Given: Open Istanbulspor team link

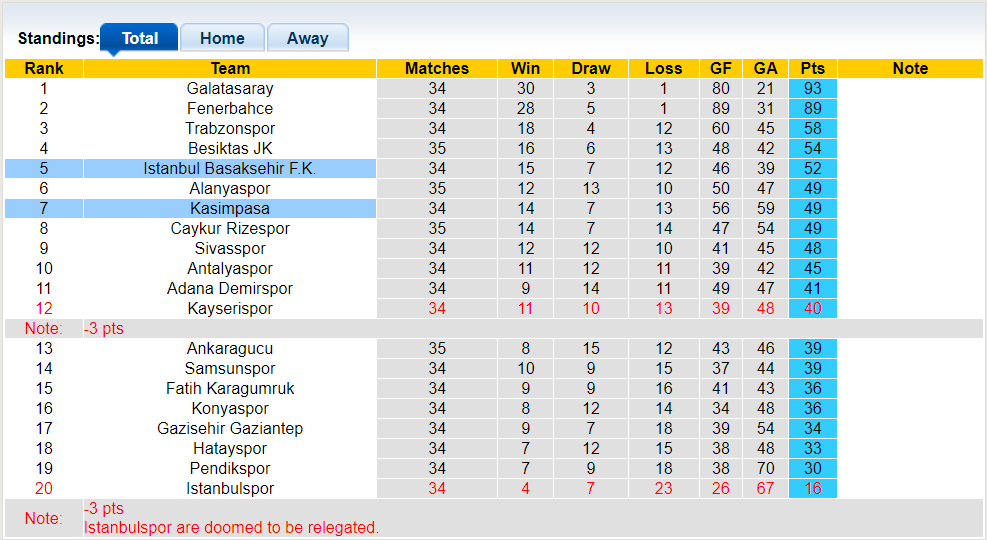Looking at the screenshot, I should click(230, 488).
